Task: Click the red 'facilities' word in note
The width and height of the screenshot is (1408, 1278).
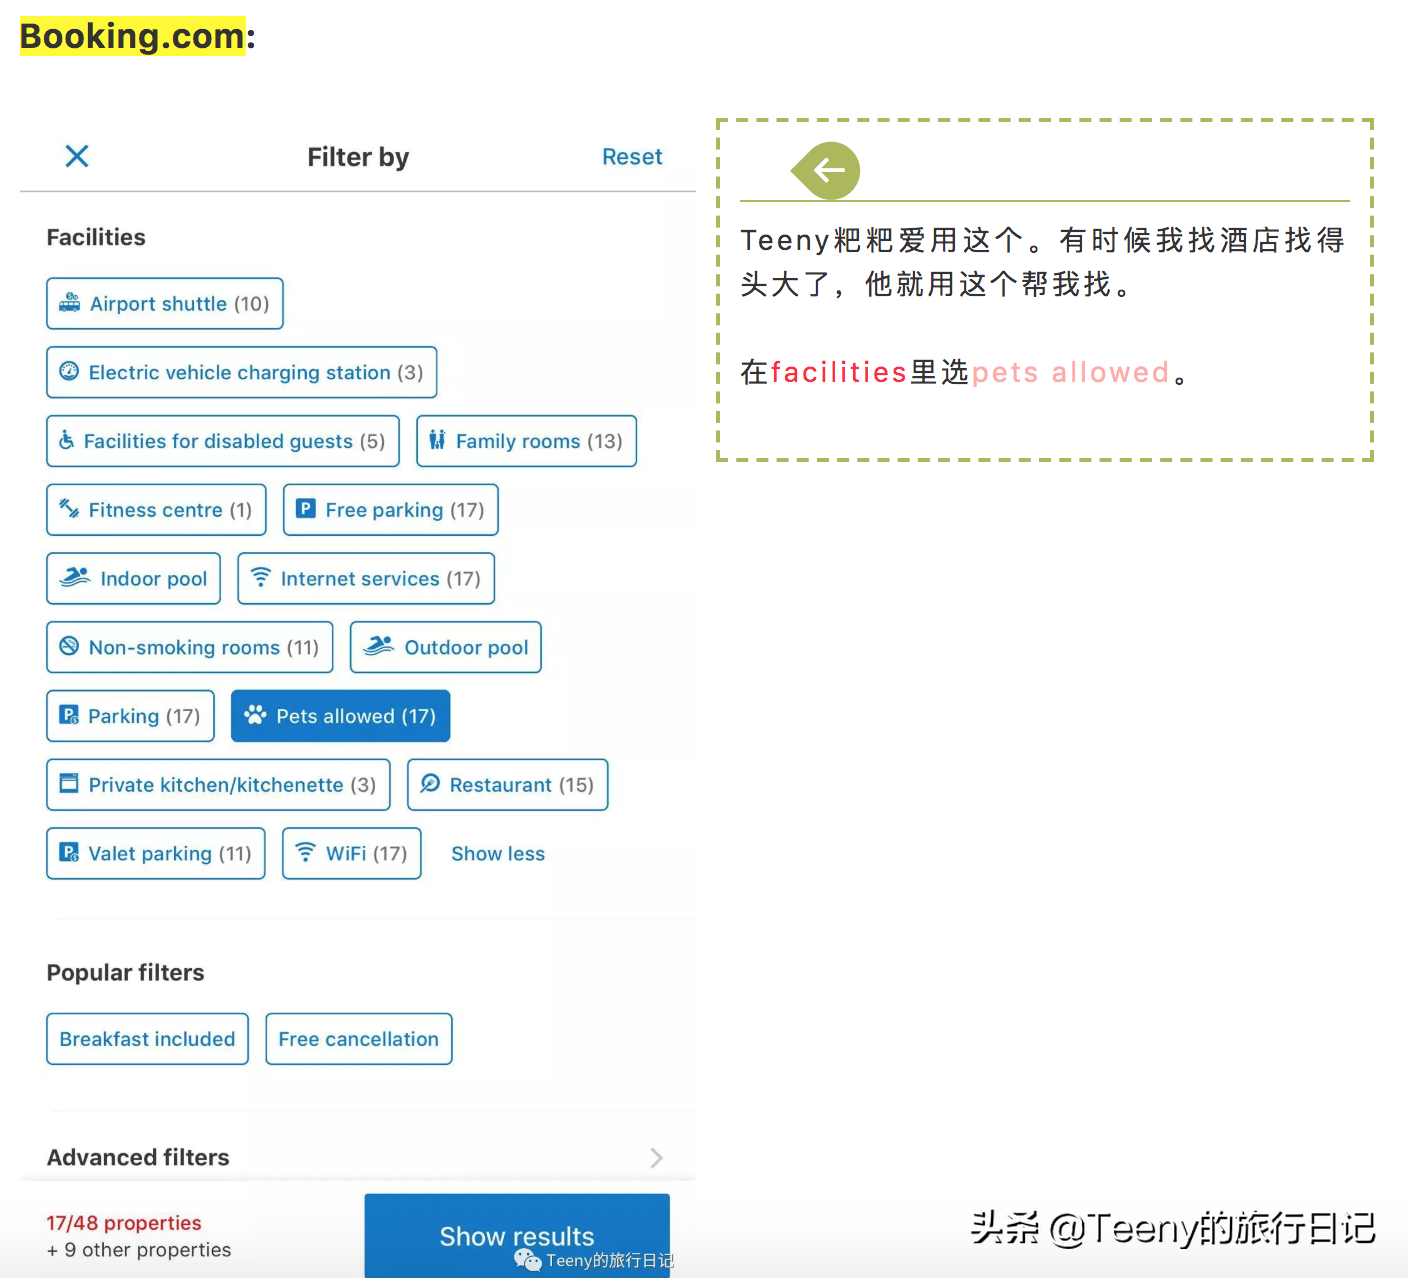Action: coord(839,372)
